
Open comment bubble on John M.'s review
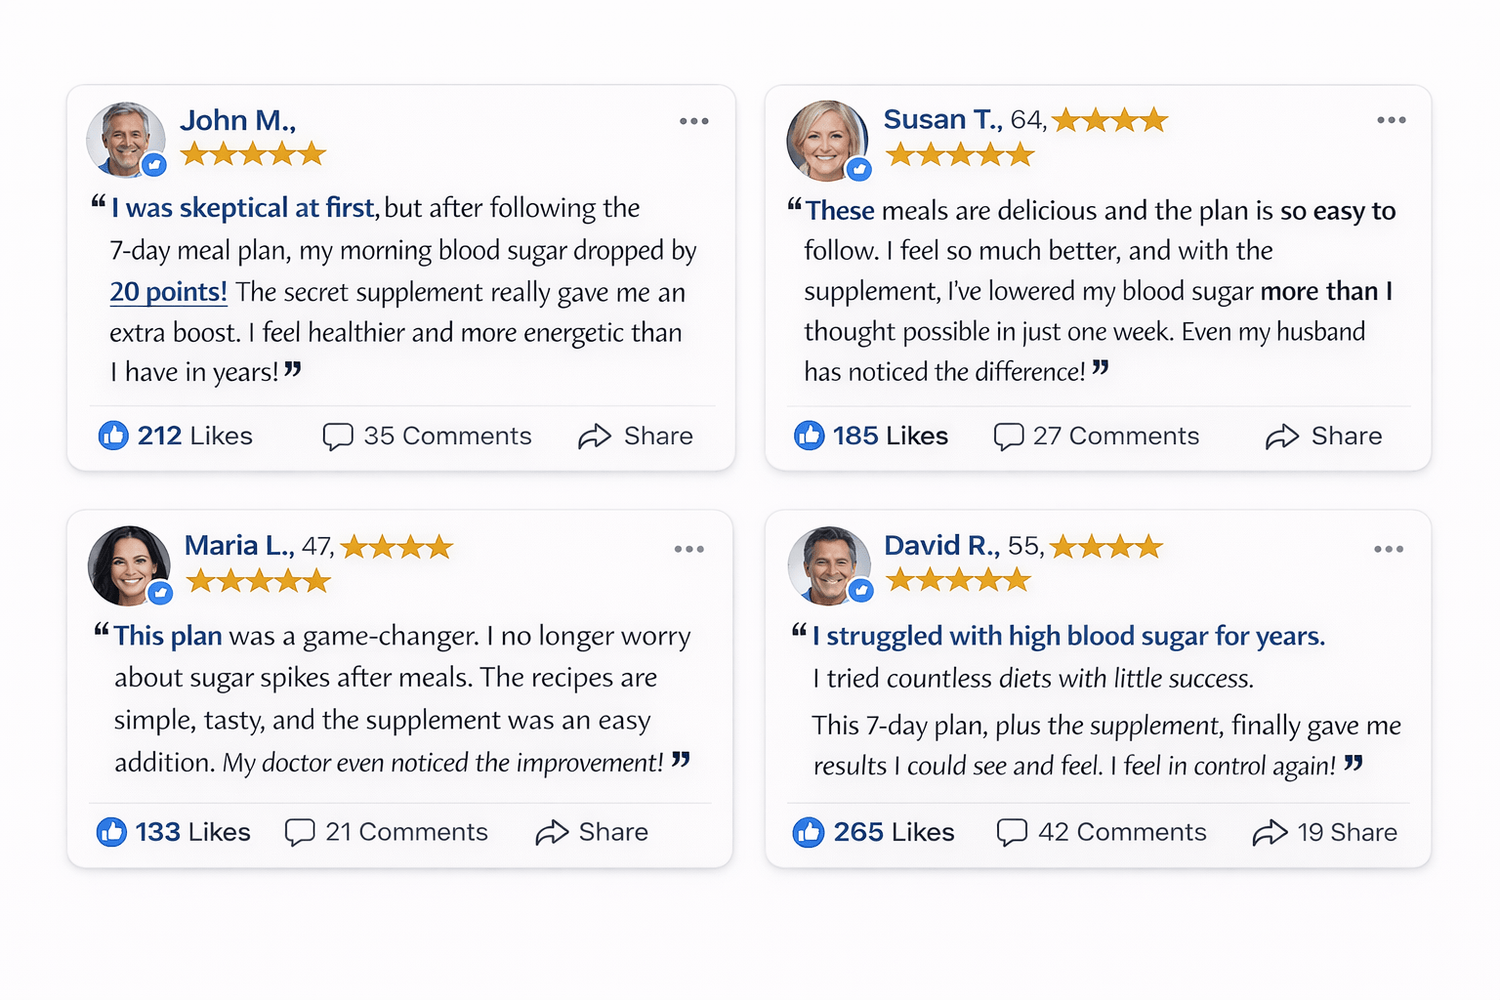coord(338,437)
